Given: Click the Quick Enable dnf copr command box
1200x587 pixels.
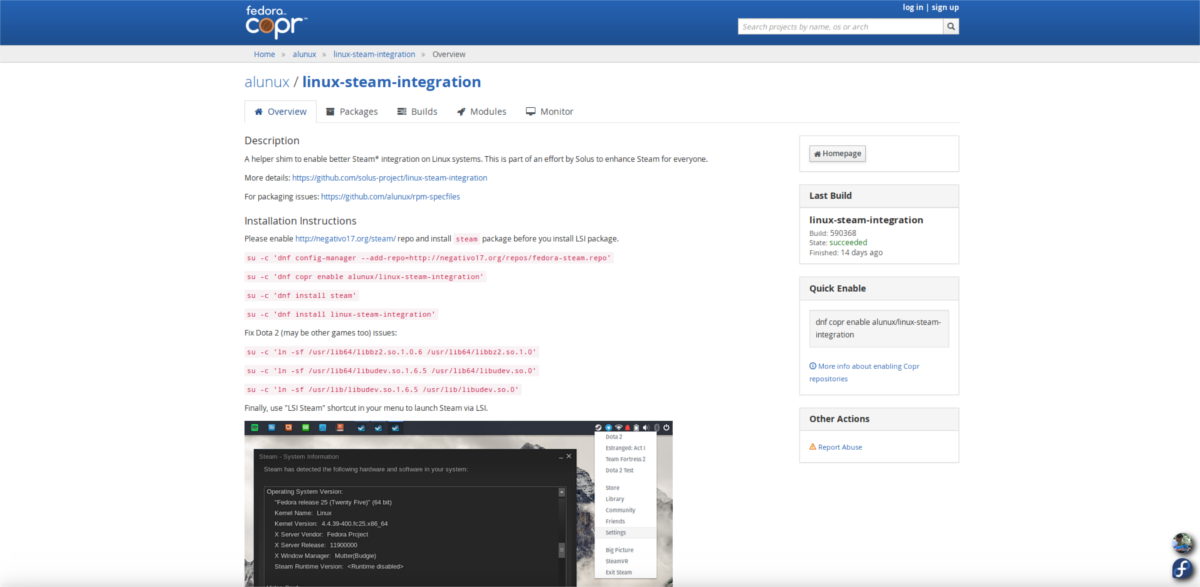Looking at the screenshot, I should pos(879,328).
